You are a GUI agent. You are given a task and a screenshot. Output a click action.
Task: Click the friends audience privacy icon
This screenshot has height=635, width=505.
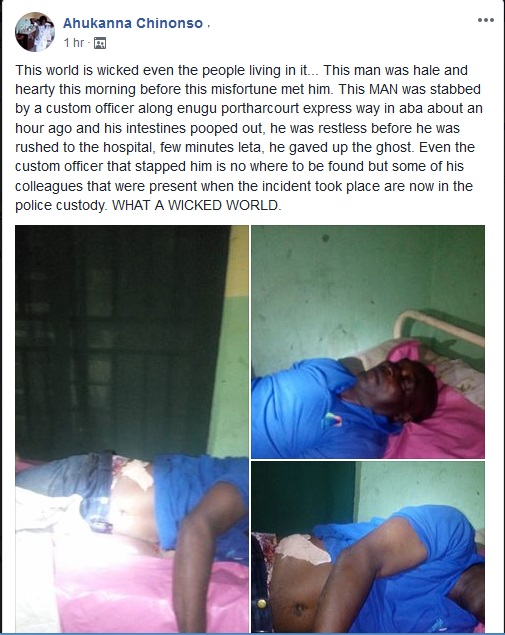pyautogui.click(x=100, y=43)
